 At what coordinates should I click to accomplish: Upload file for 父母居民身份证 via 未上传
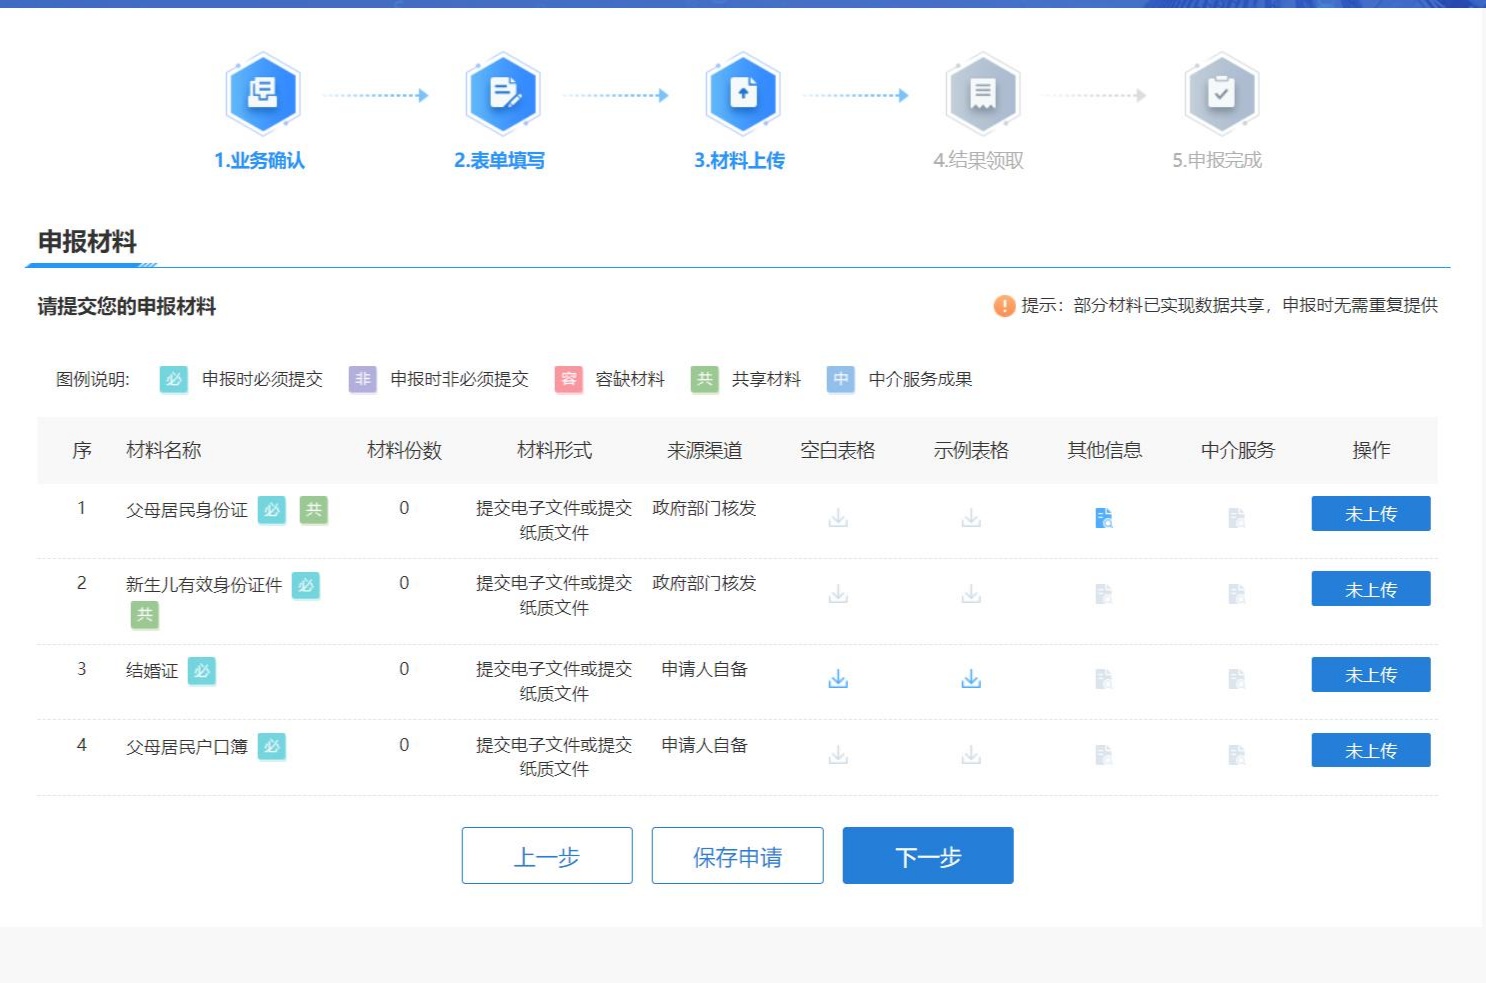(1370, 514)
